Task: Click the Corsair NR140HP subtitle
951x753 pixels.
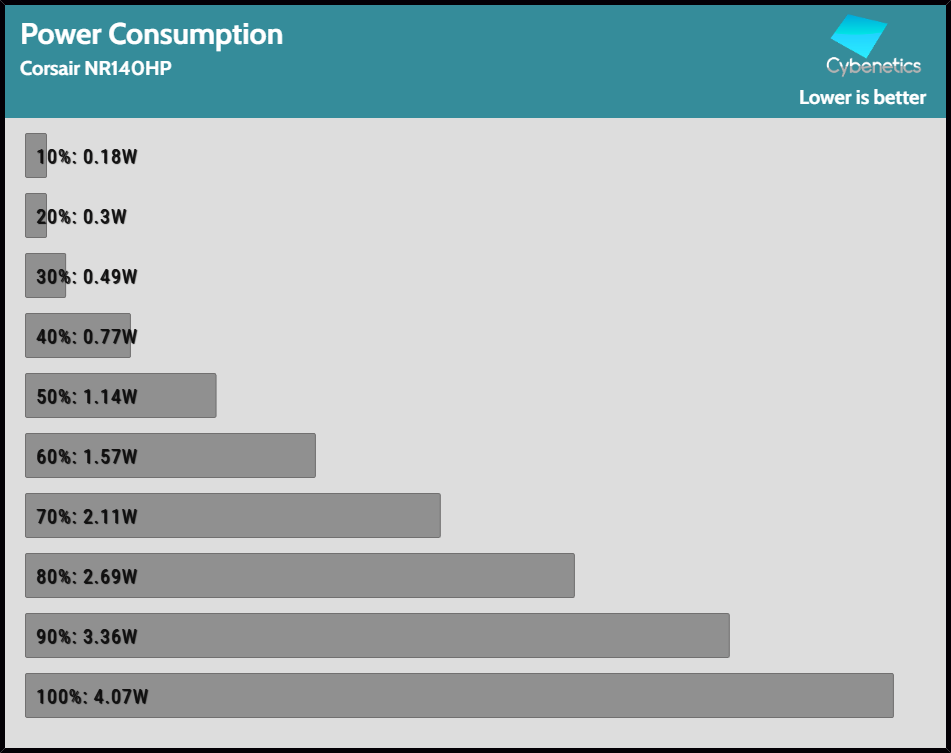Action: (89, 70)
